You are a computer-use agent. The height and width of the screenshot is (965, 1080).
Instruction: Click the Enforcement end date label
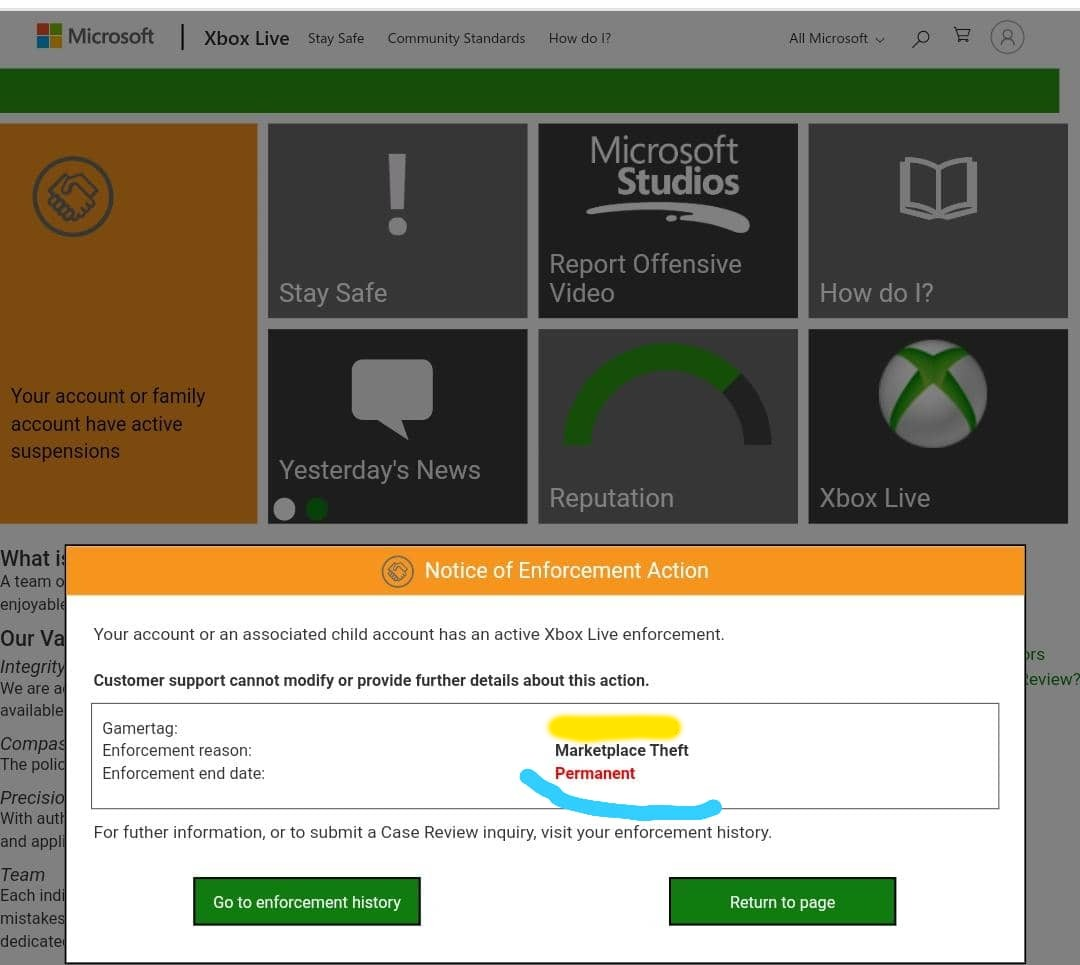tap(183, 774)
